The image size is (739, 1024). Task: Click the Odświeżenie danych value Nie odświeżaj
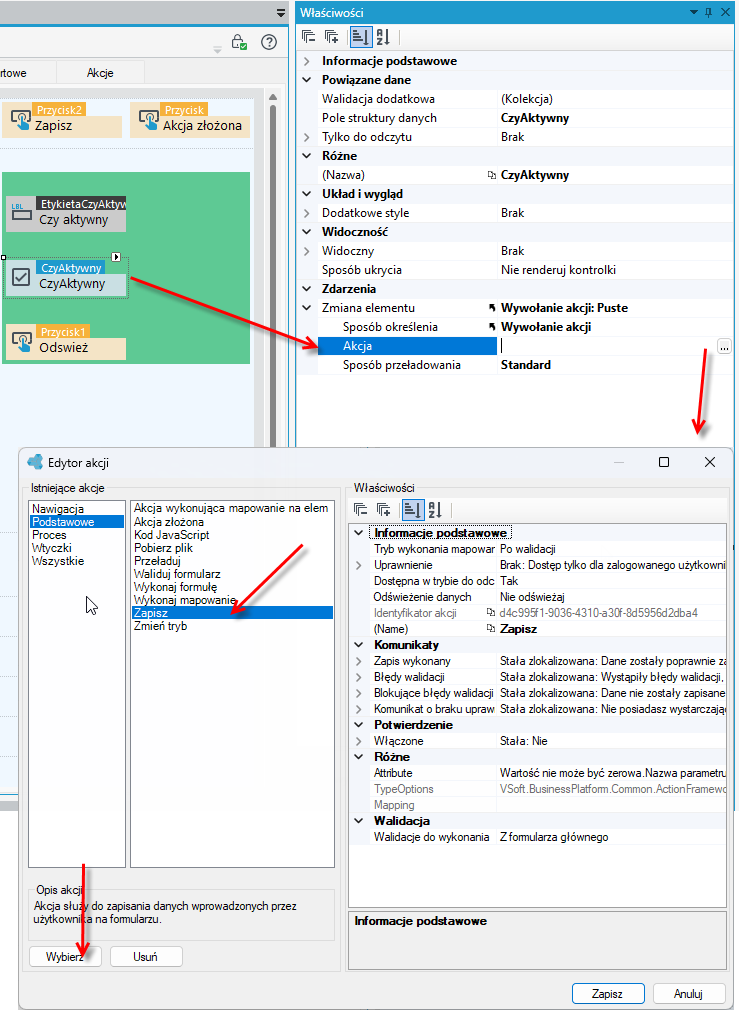pyautogui.click(x=532, y=597)
